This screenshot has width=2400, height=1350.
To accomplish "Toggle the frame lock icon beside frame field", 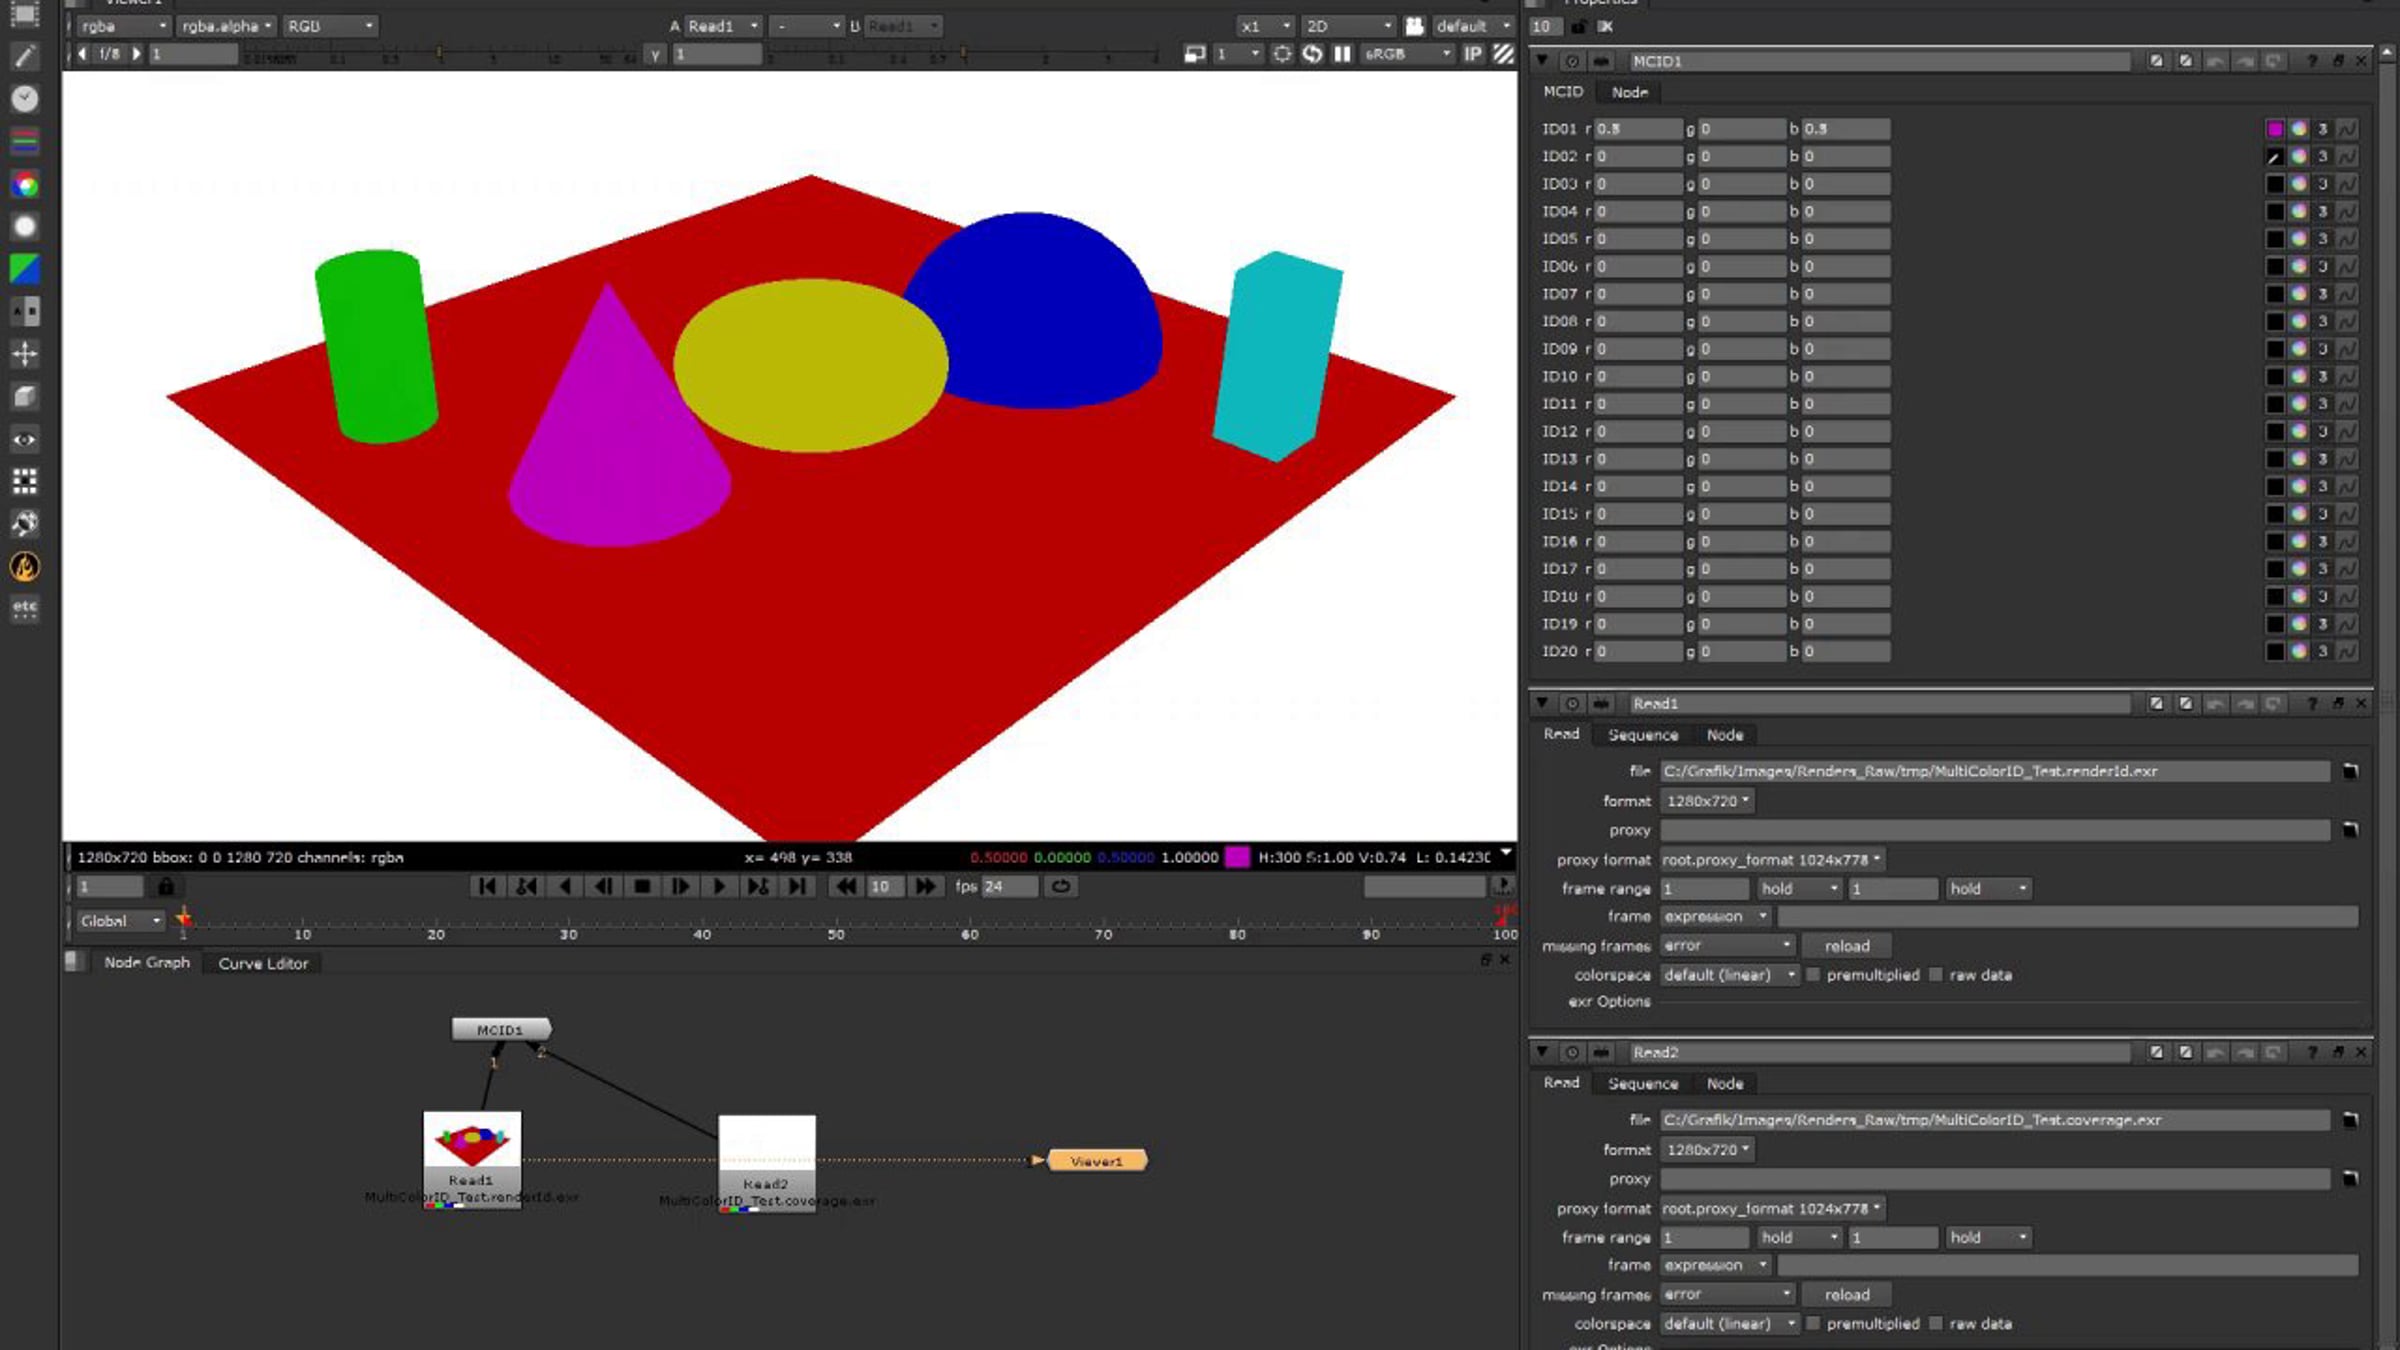I will tap(166, 887).
